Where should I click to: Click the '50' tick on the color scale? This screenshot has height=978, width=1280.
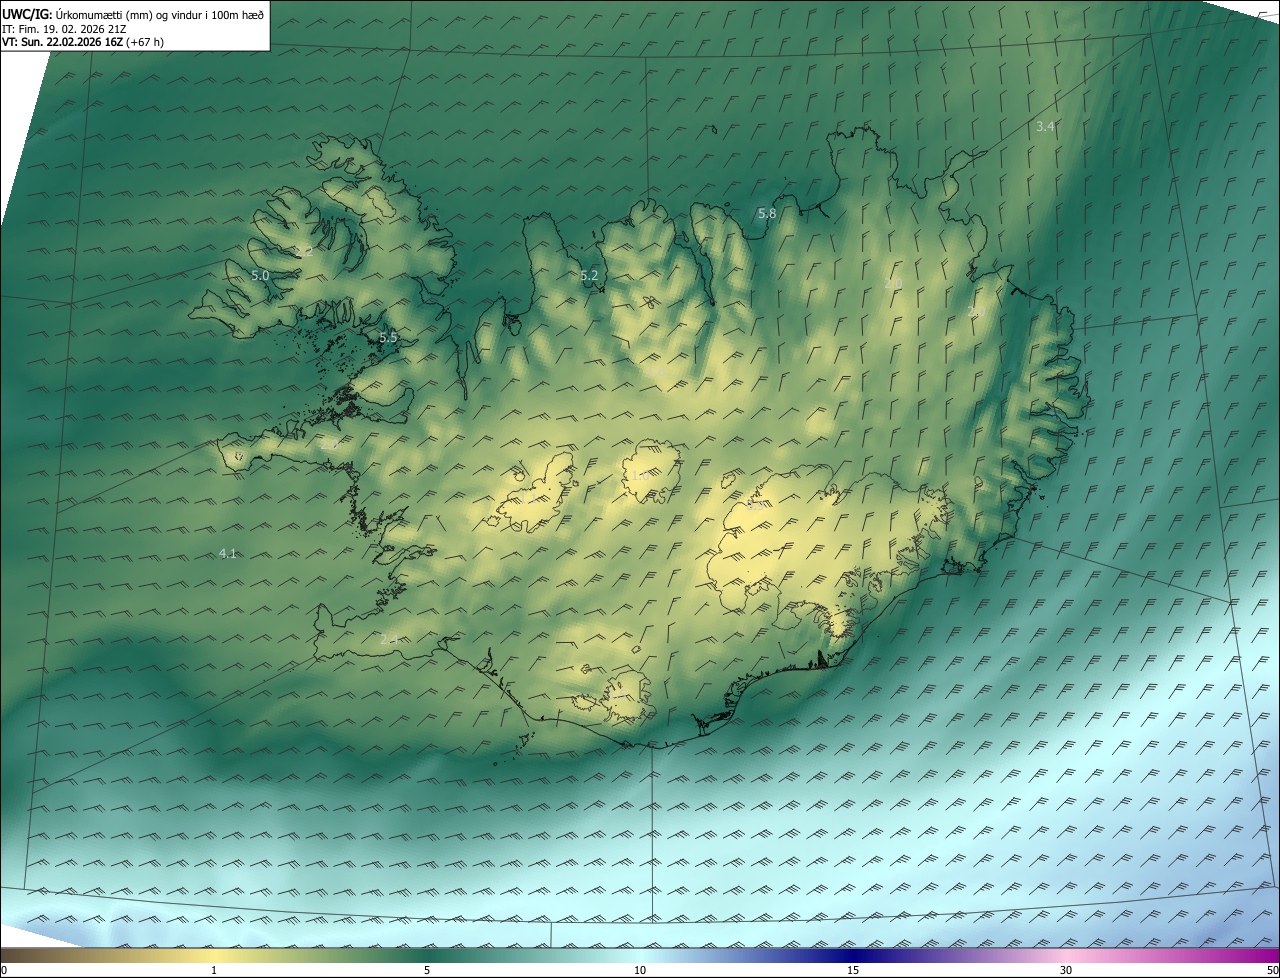(x=1272, y=970)
